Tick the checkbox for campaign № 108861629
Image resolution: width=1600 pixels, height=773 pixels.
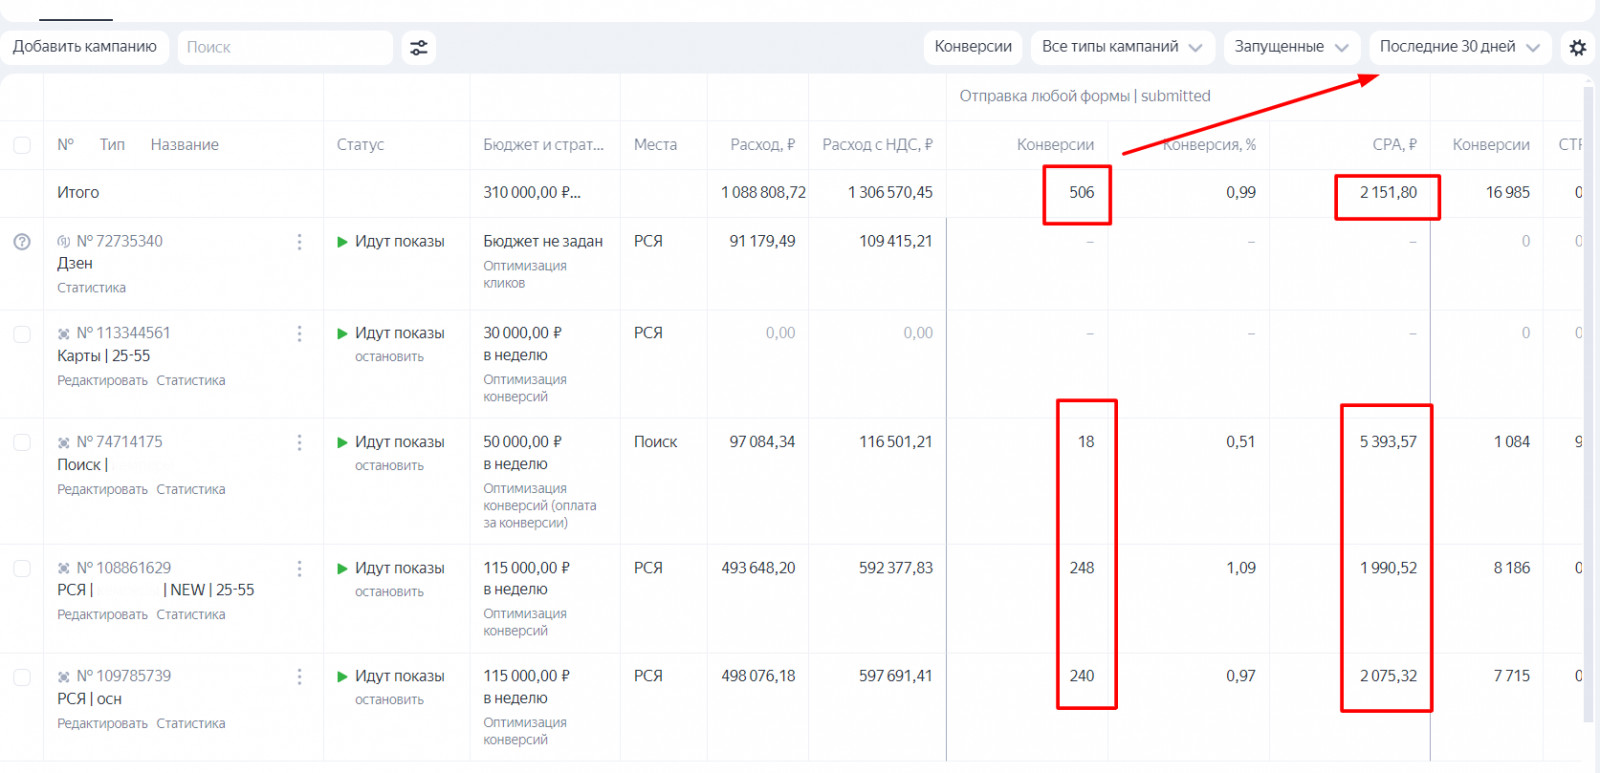point(22,568)
